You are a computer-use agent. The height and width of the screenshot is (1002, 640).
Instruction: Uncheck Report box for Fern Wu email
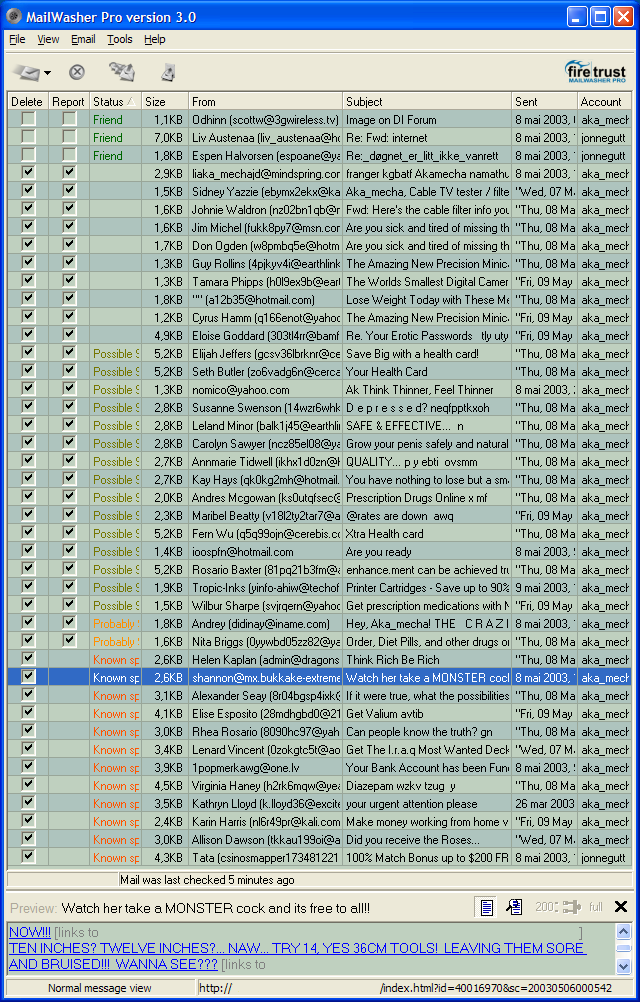pos(69,533)
